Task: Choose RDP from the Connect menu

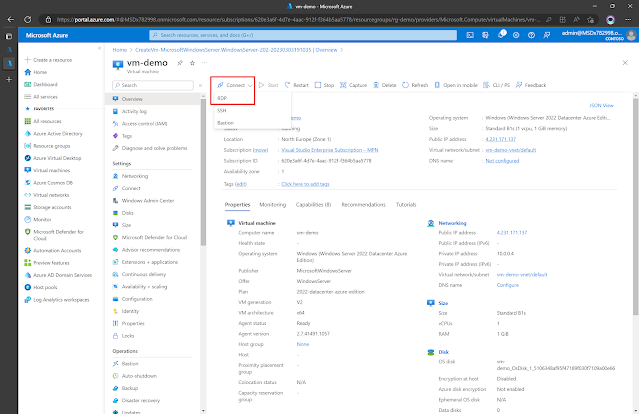Action: (x=222, y=98)
